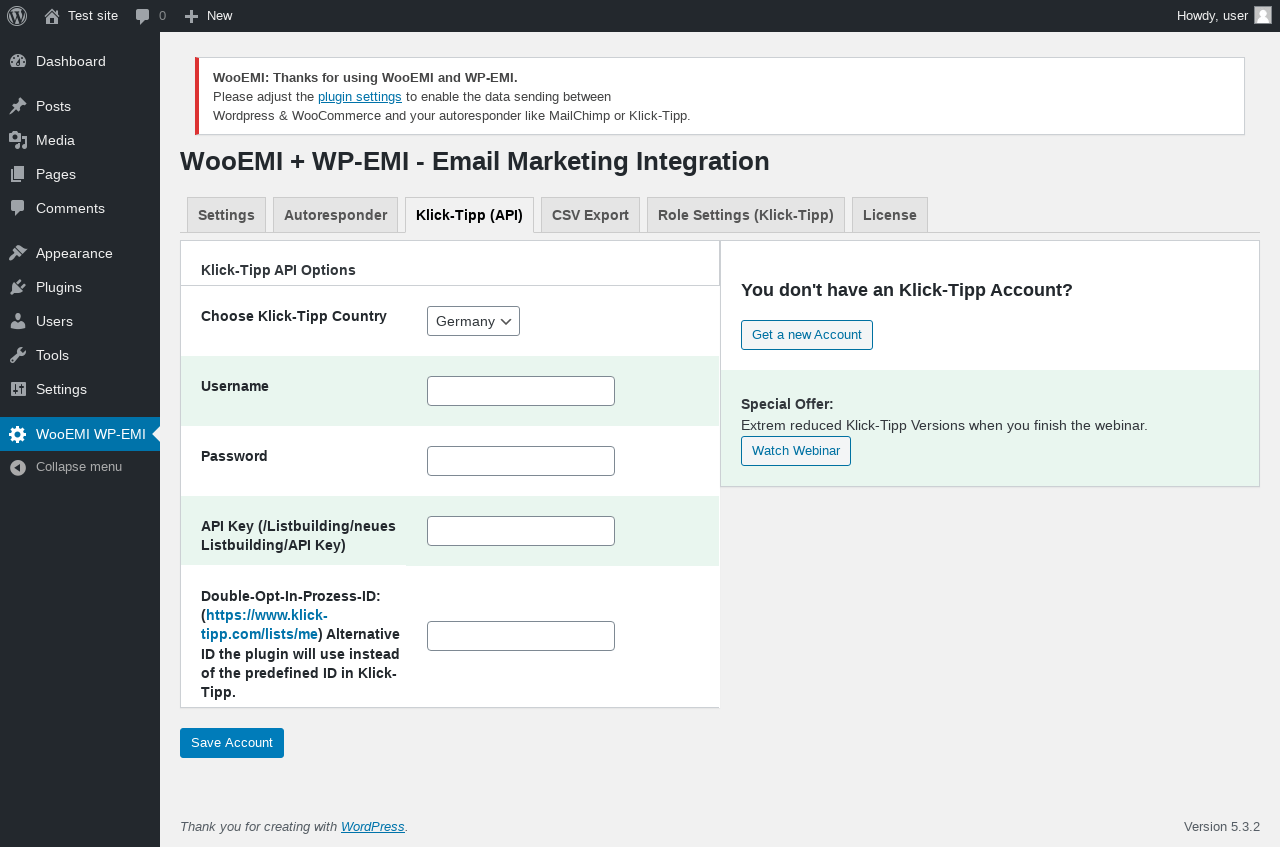Click the comments bubble icon in admin bar

(143, 16)
